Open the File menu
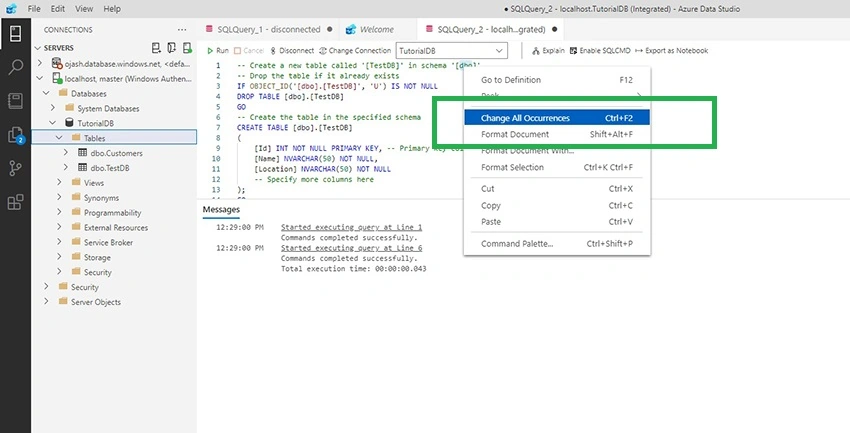Viewport: 850px width, 433px height. tap(34, 9)
